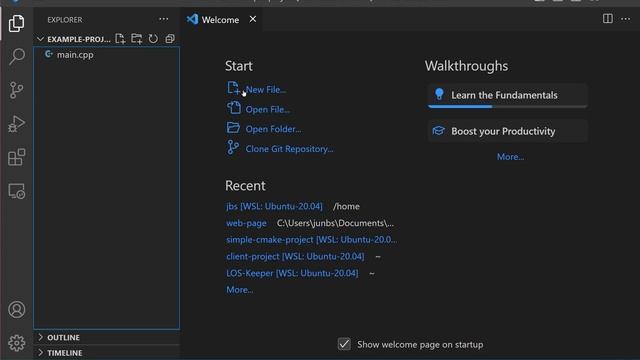Open Boost your Productivity walkthrough
The width and height of the screenshot is (640, 360).
507,131
